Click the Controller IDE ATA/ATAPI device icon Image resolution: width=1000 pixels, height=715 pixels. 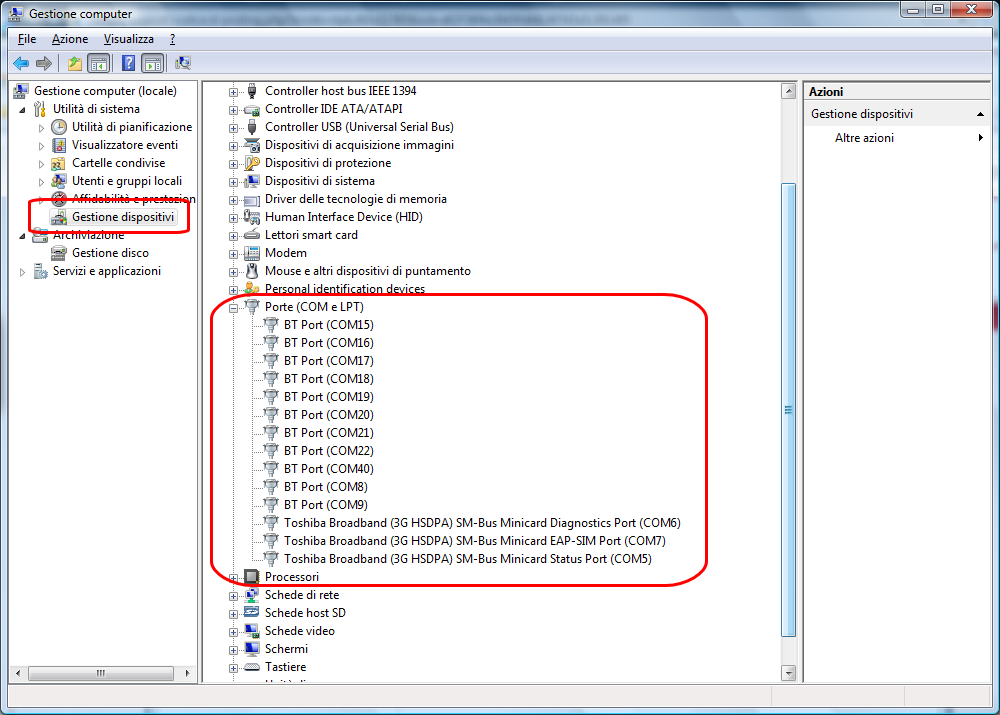pos(252,109)
